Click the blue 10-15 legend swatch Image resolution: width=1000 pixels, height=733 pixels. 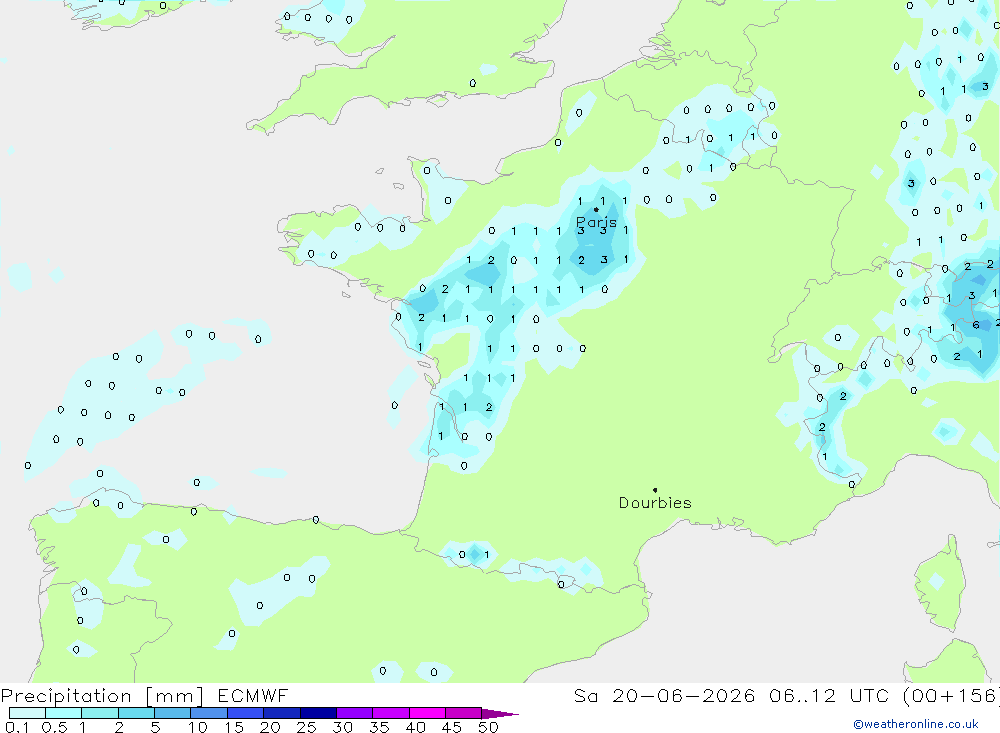[x=209, y=713]
